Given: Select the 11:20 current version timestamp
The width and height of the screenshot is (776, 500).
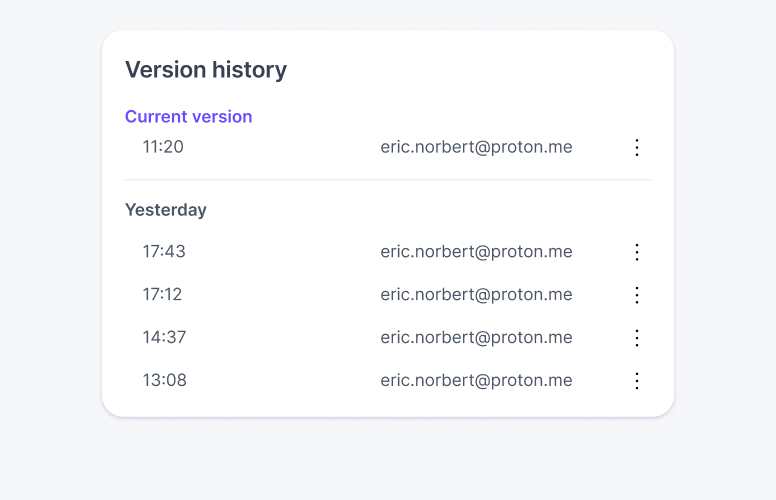Looking at the screenshot, I should (163, 147).
